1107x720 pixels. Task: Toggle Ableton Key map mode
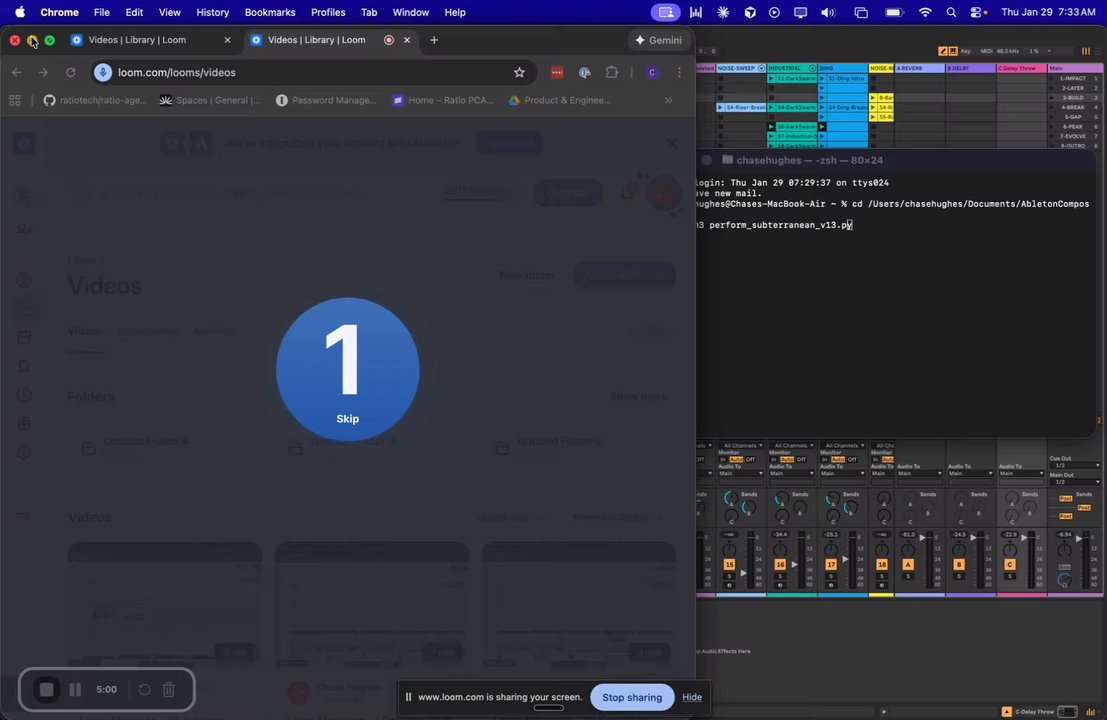(x=965, y=51)
